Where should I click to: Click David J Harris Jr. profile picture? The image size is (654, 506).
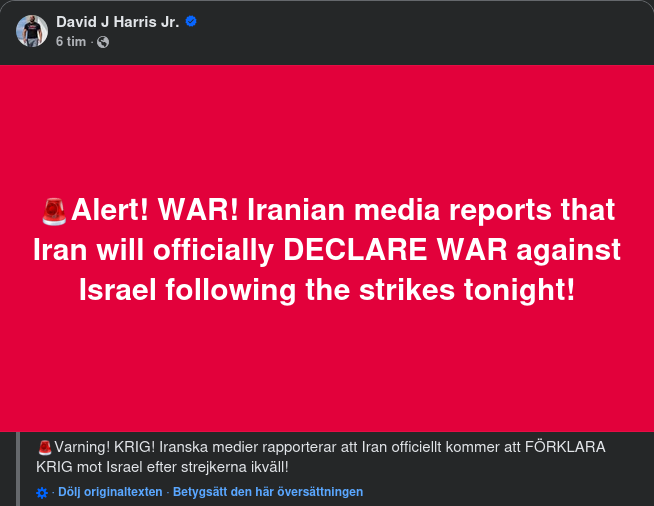[32, 31]
